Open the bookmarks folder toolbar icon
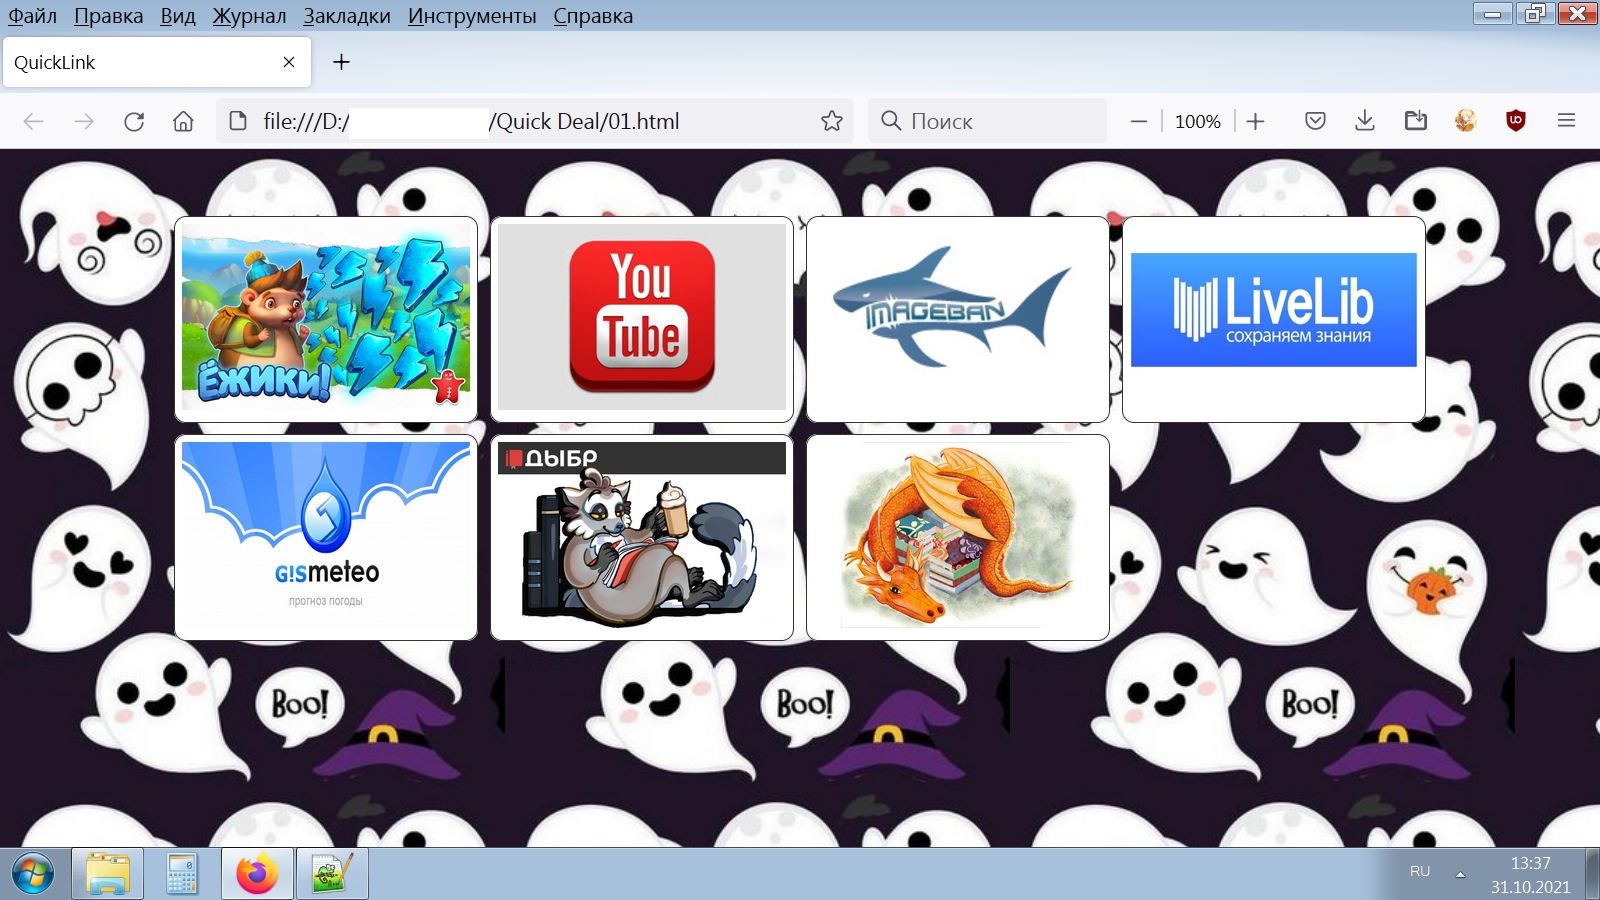The image size is (1600, 900). (1415, 121)
